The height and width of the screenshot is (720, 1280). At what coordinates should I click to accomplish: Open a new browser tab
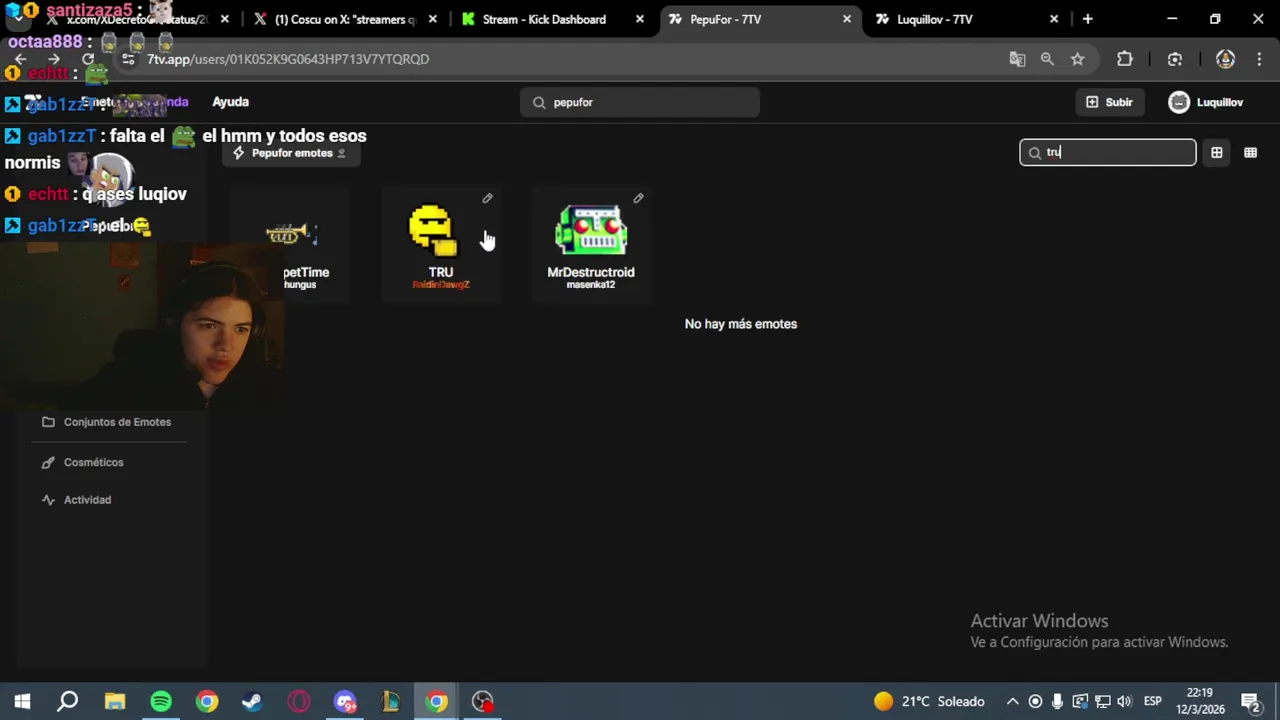(1087, 19)
